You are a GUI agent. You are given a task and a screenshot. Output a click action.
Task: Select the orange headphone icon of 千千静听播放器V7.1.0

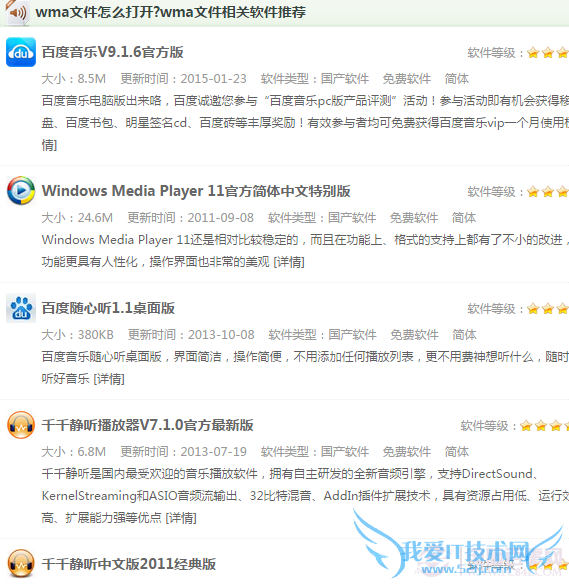[x=21, y=425]
